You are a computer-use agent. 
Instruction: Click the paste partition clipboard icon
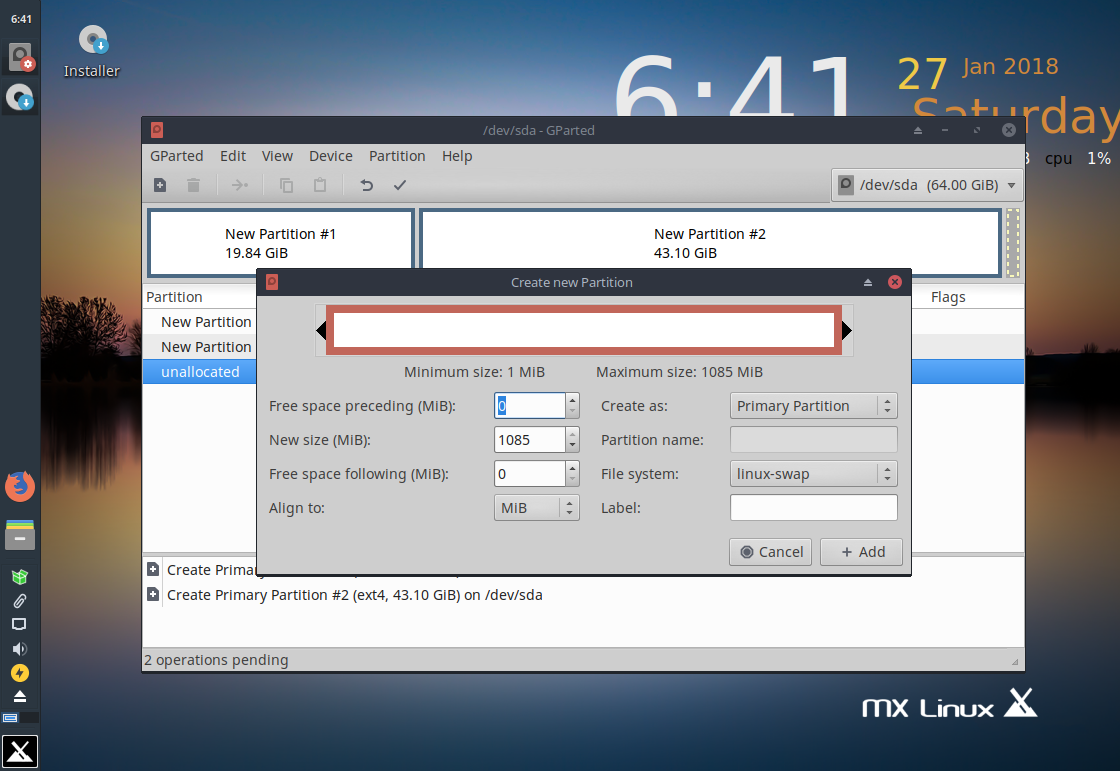(320, 185)
